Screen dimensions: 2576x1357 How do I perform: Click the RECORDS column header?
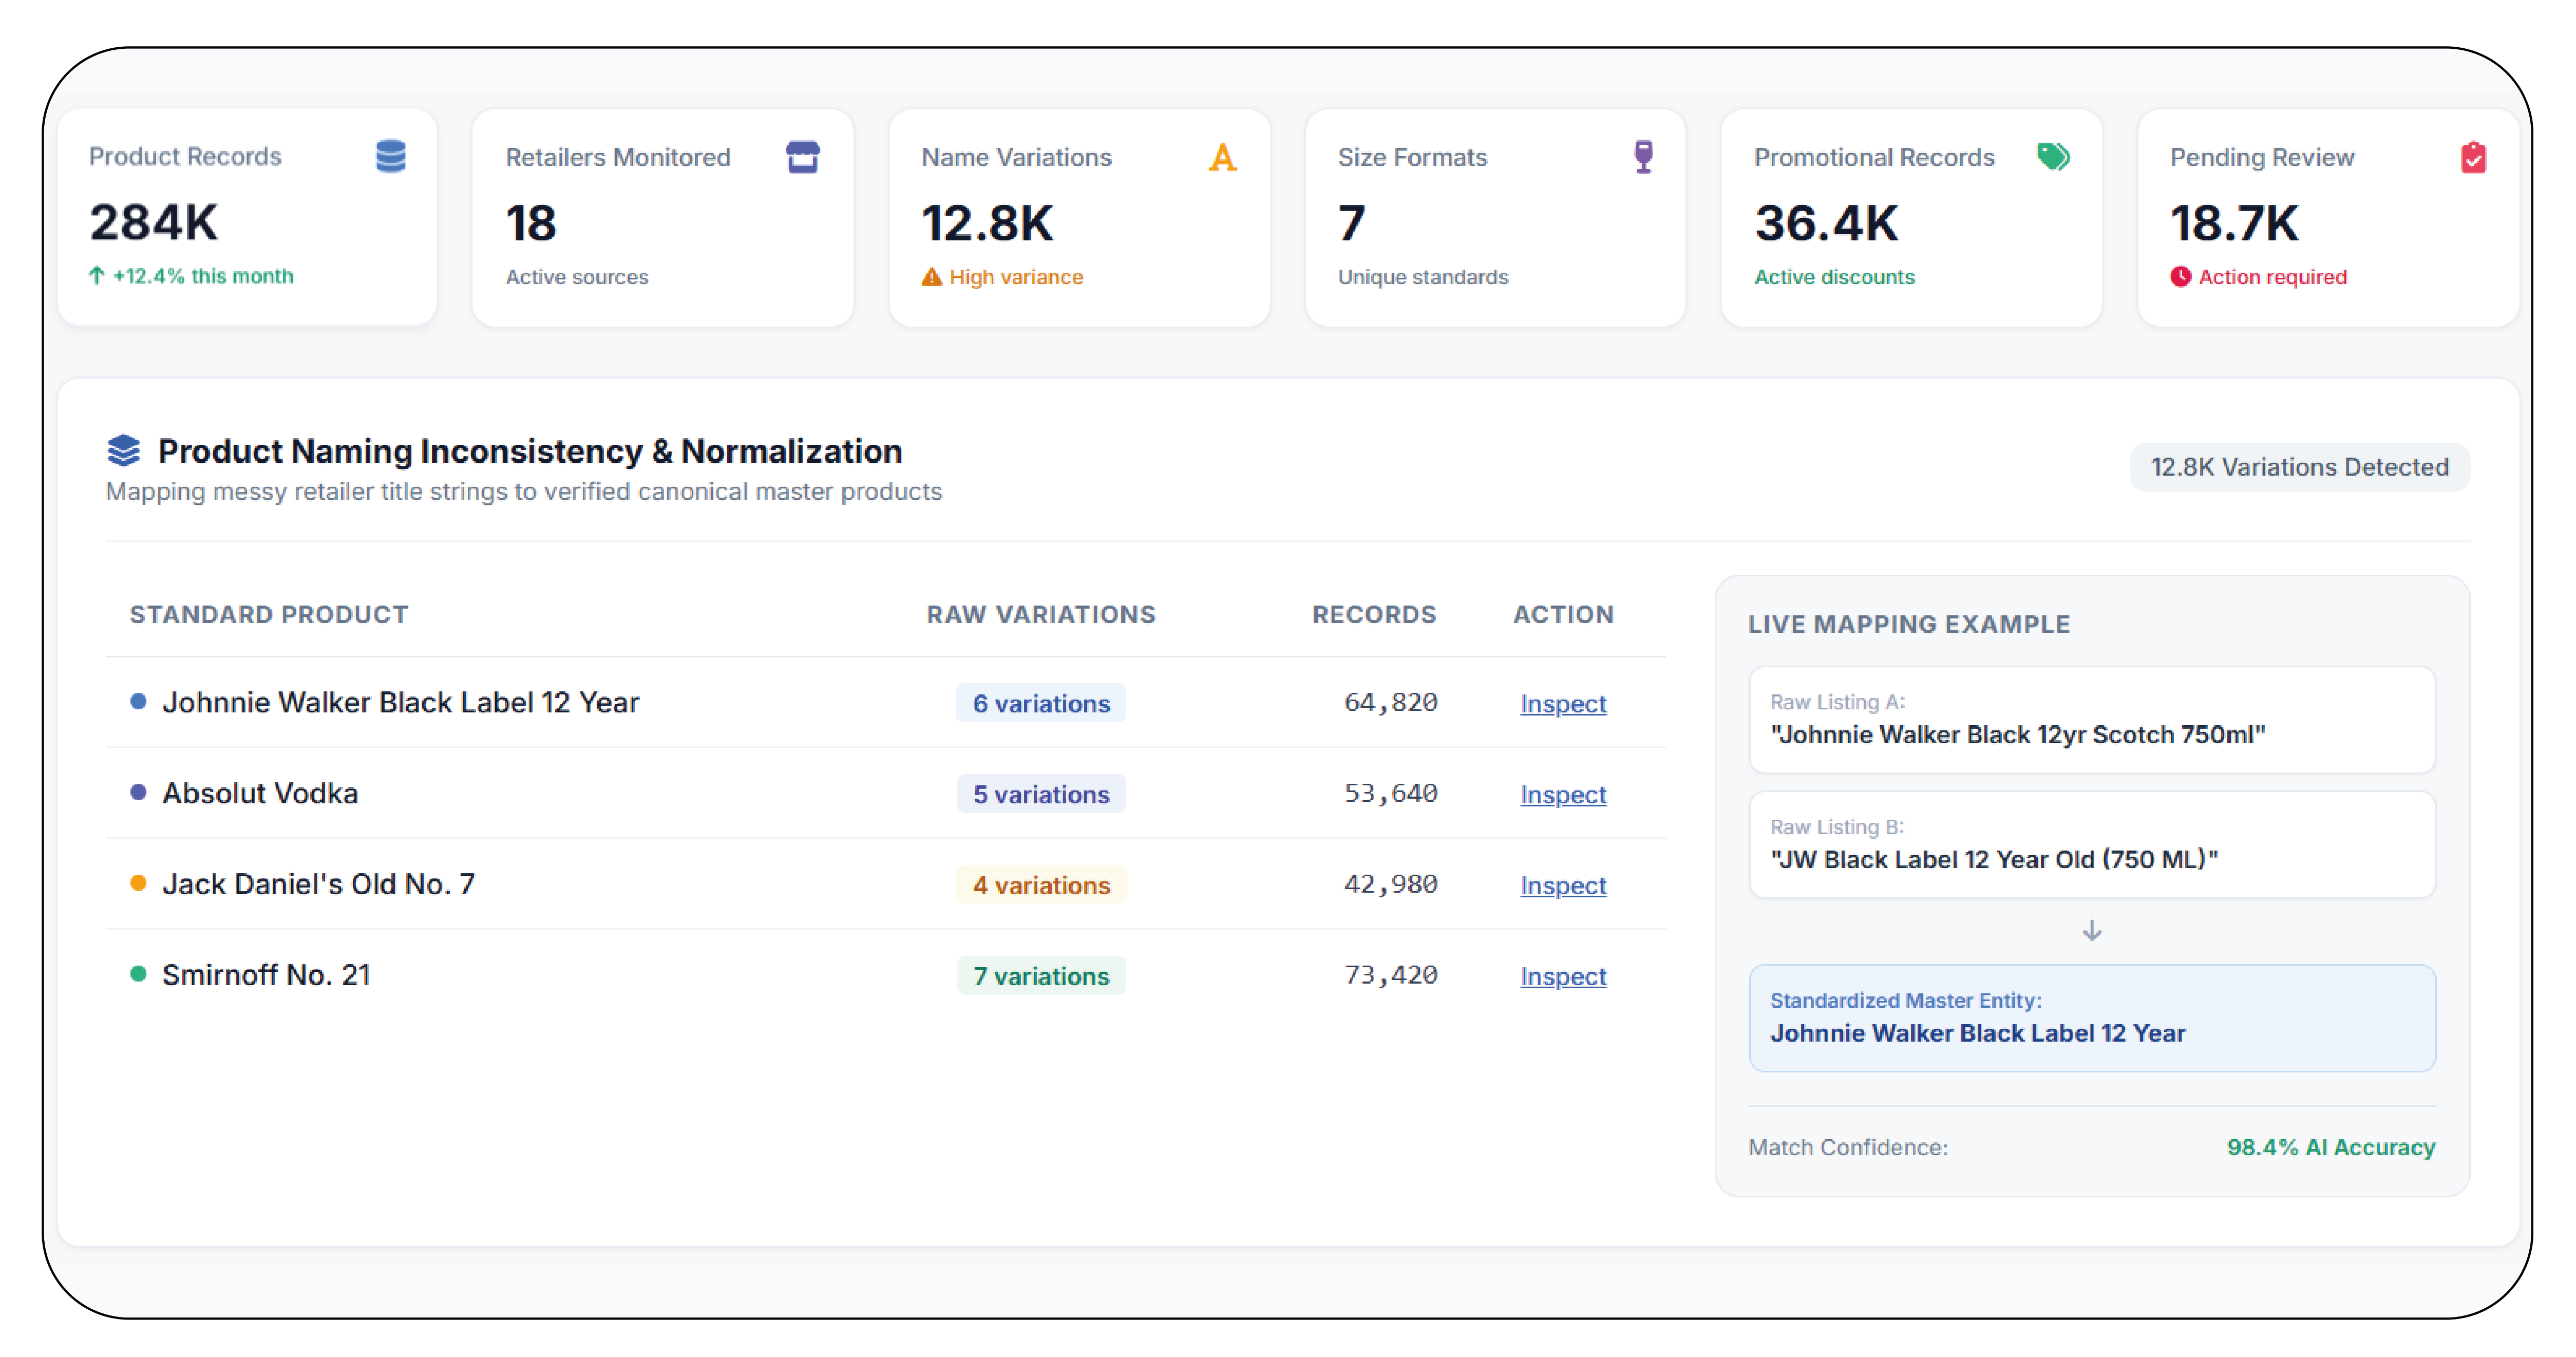[x=1374, y=614]
